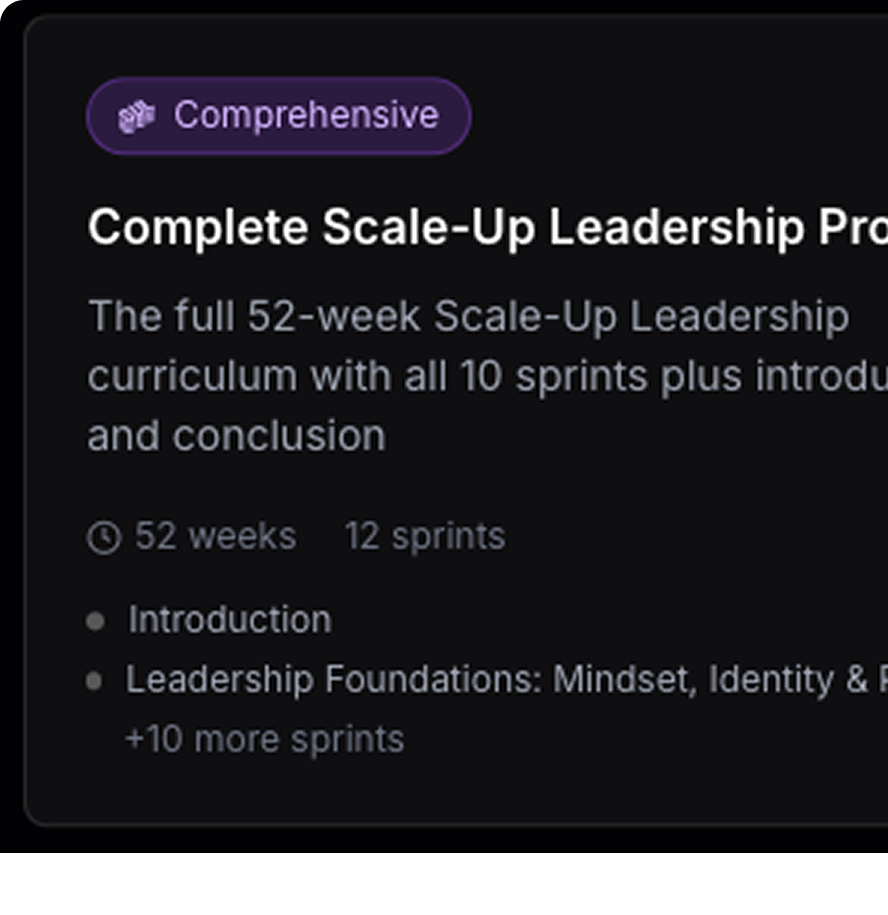Click the boxes icon in the Comprehensive badge

[x=136, y=116]
